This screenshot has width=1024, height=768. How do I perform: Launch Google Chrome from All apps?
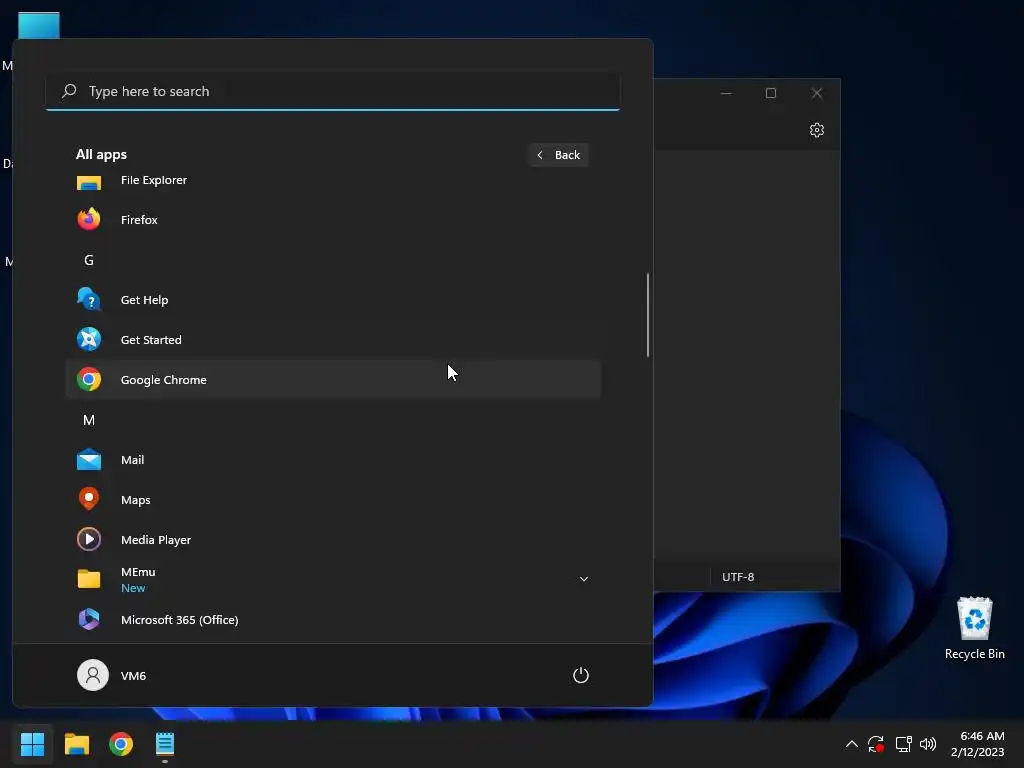click(333, 379)
